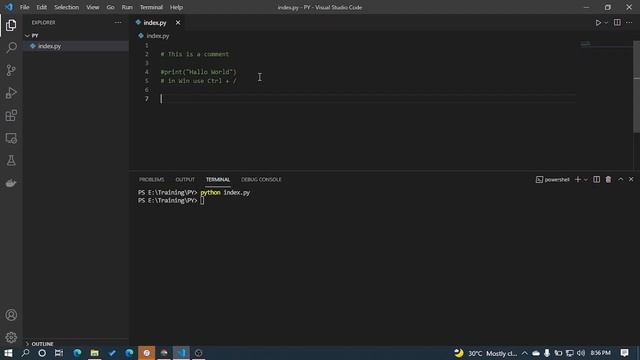This screenshot has height=360, width=640.
Task: Open File Explorer from taskbar
Action: click(x=94, y=353)
